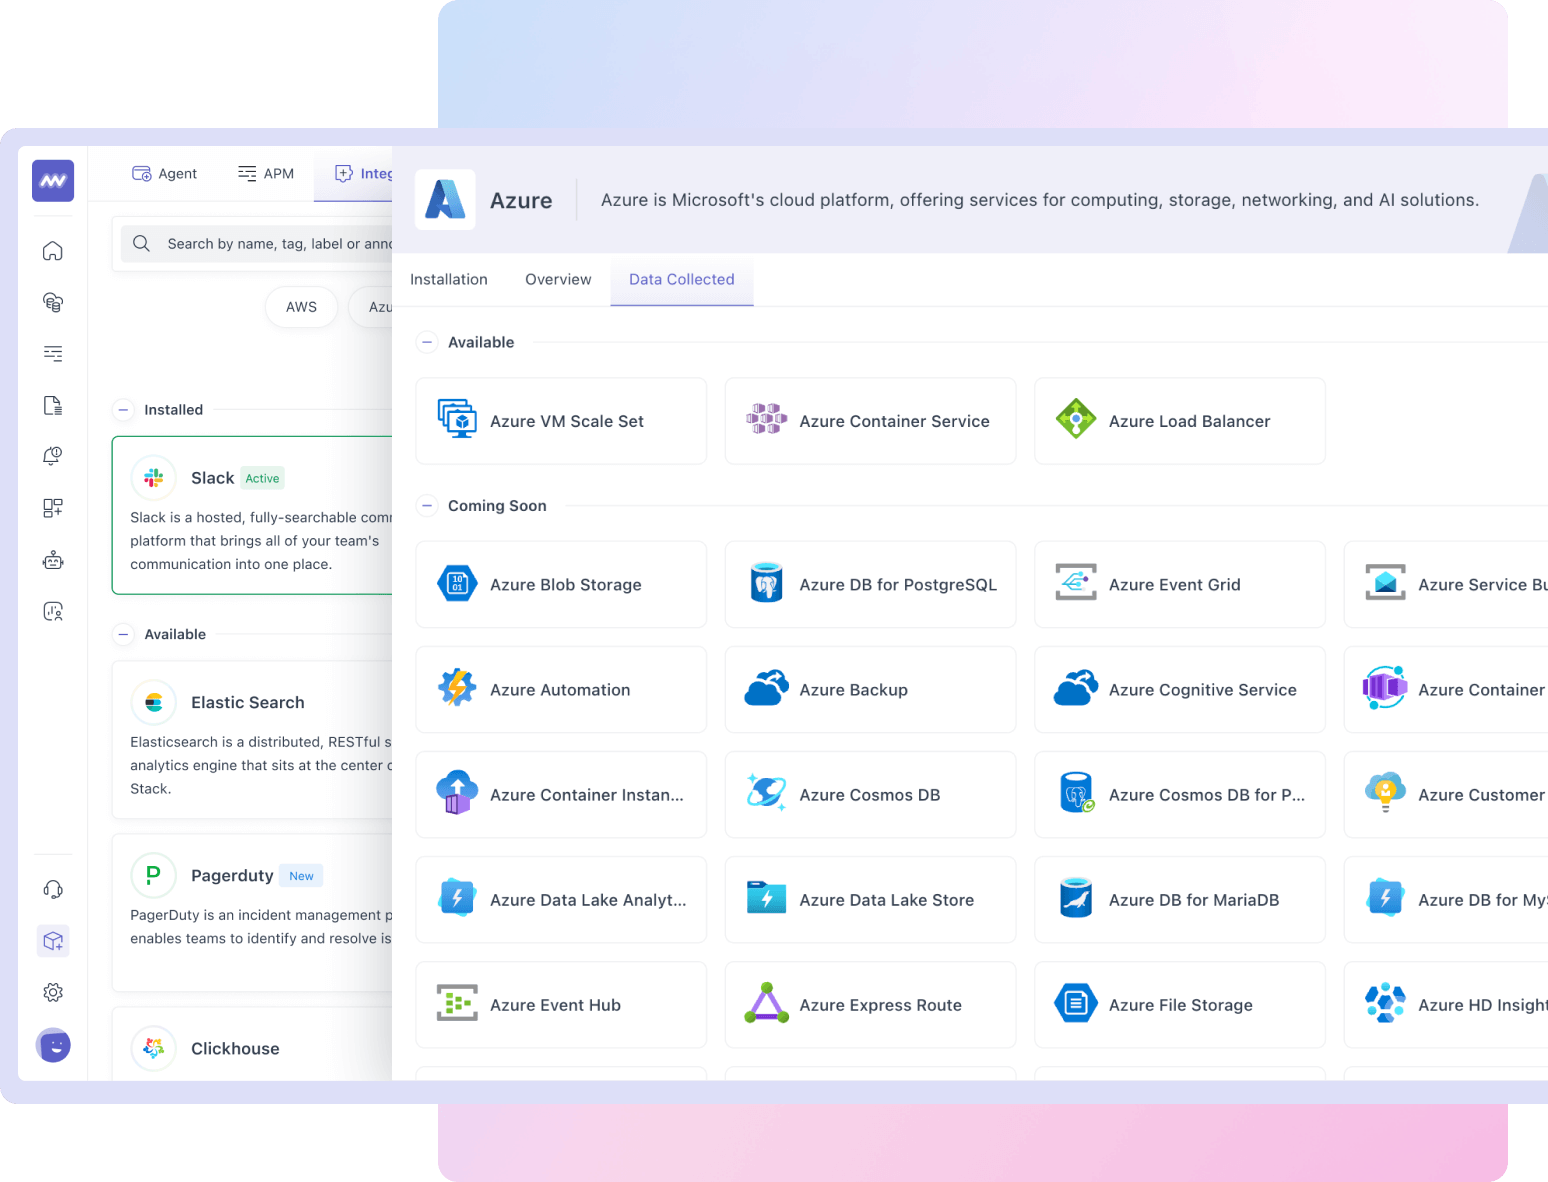Open the highlighted integrations box icon in sidebar
The image size is (1548, 1182).
point(53,941)
